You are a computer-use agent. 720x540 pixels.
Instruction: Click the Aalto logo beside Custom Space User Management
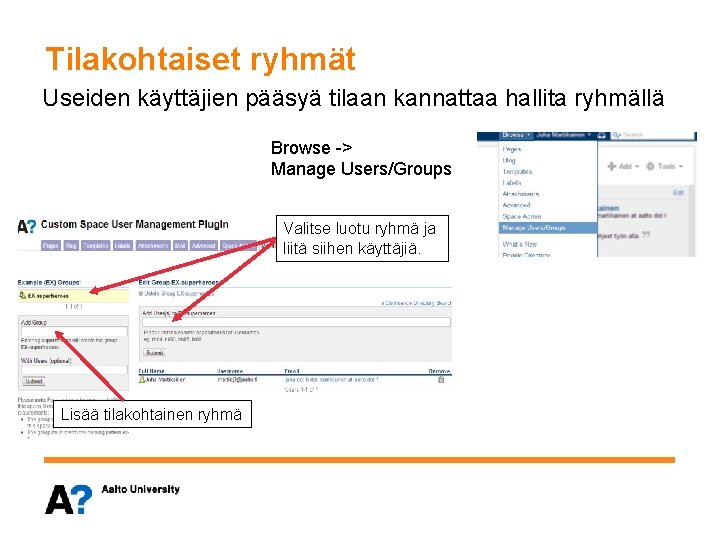27,226
